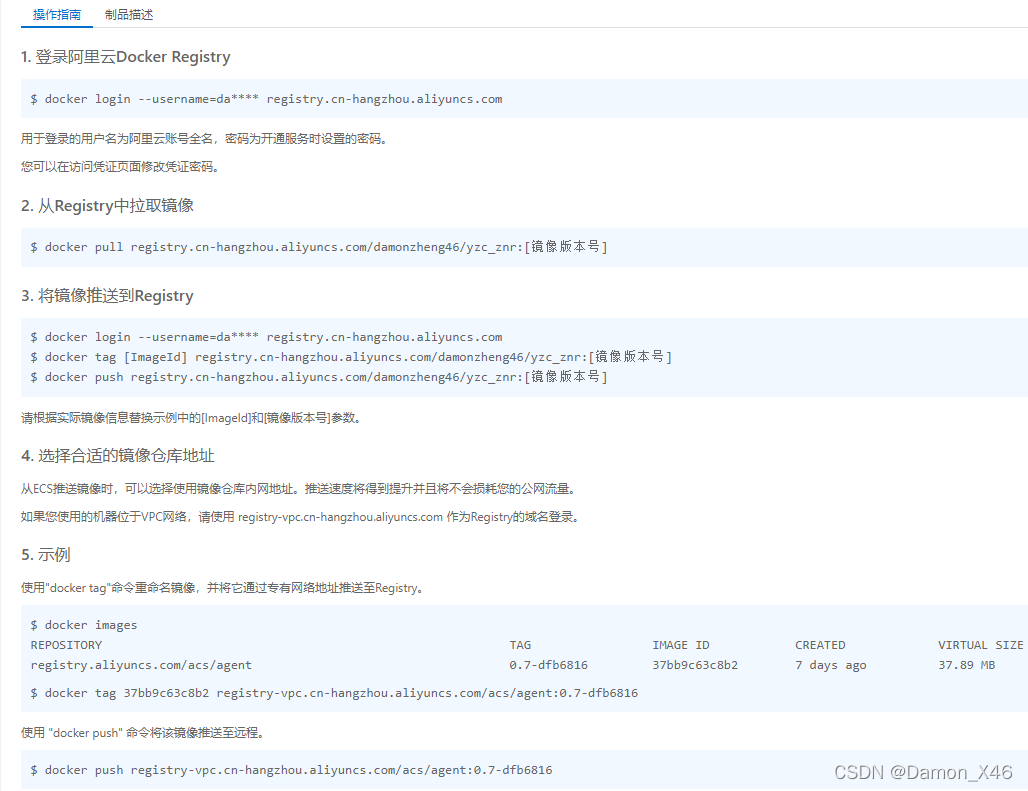Click the TAG column header

pyautogui.click(x=521, y=646)
